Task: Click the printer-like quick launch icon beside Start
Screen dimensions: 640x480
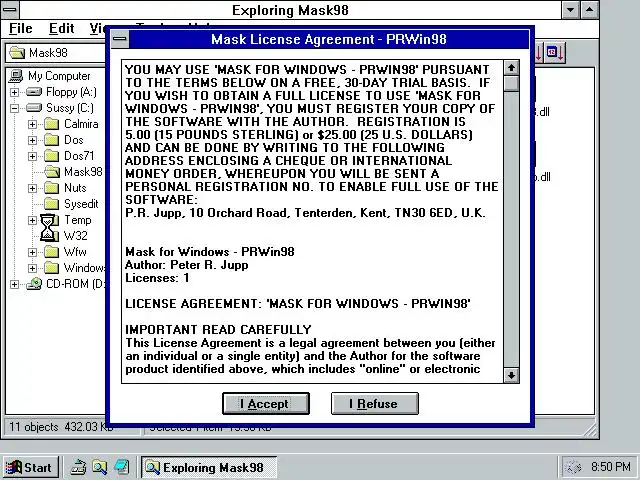Action: [x=78, y=467]
